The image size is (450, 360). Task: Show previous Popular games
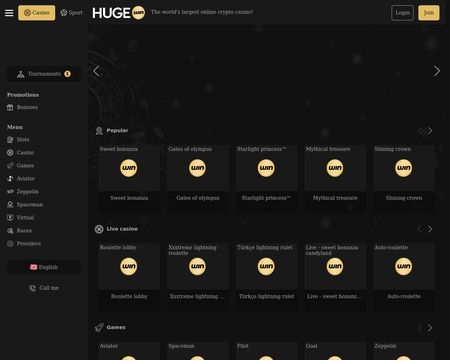(420, 131)
